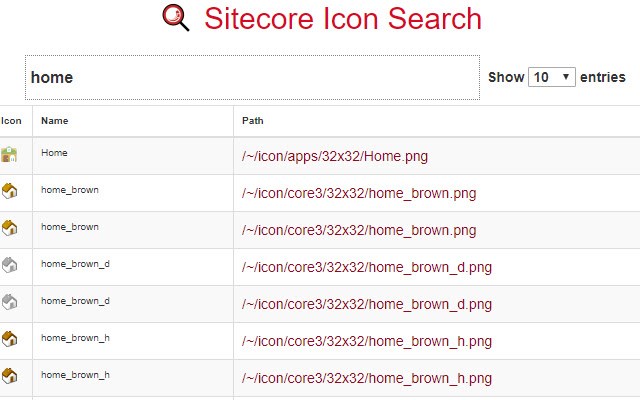Screen dimensions: 640x400
Task: Click the first home_brown_h name cell
Action: [x=75, y=337]
